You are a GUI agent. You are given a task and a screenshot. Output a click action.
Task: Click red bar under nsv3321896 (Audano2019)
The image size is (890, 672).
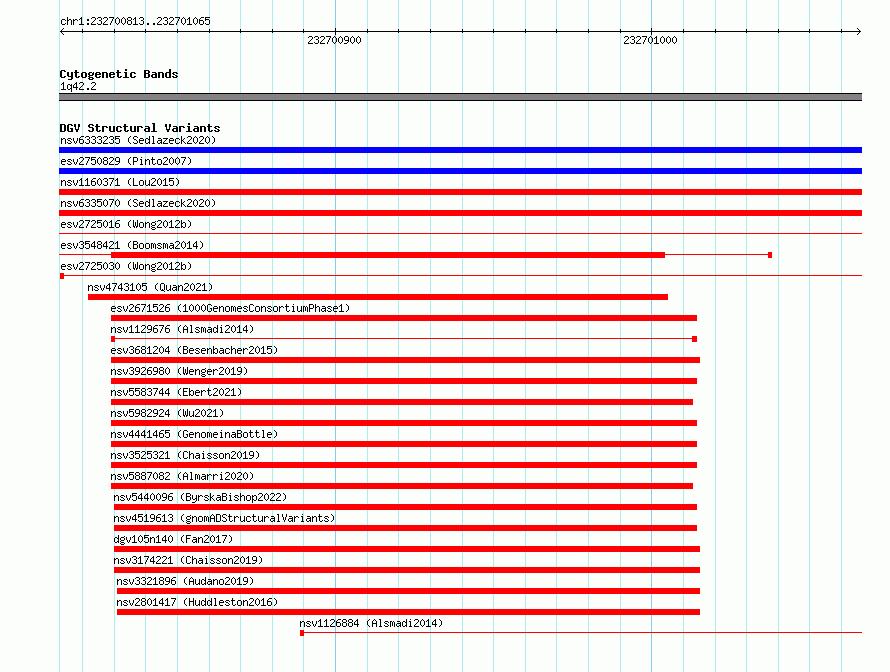[409, 591]
